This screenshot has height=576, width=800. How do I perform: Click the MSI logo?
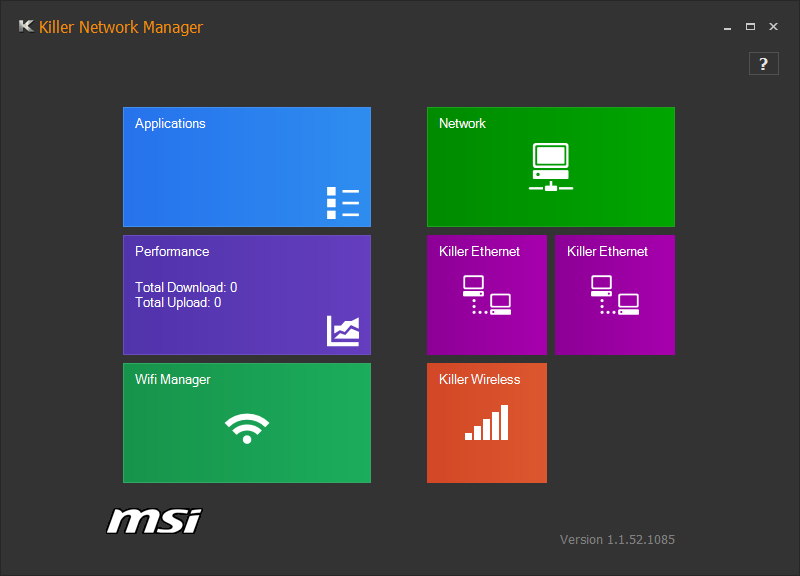154,521
